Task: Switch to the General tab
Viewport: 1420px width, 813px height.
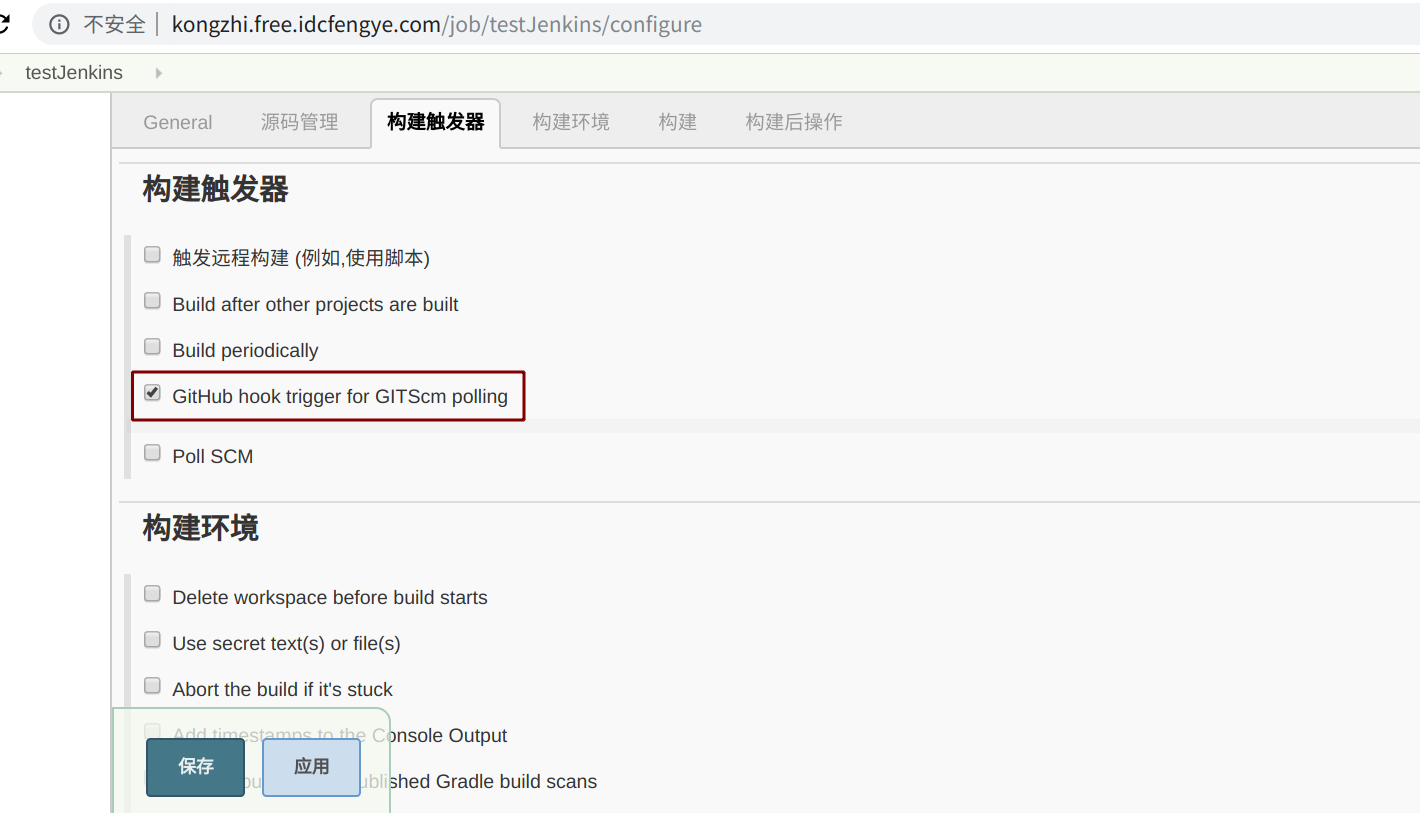Action: coord(178,122)
